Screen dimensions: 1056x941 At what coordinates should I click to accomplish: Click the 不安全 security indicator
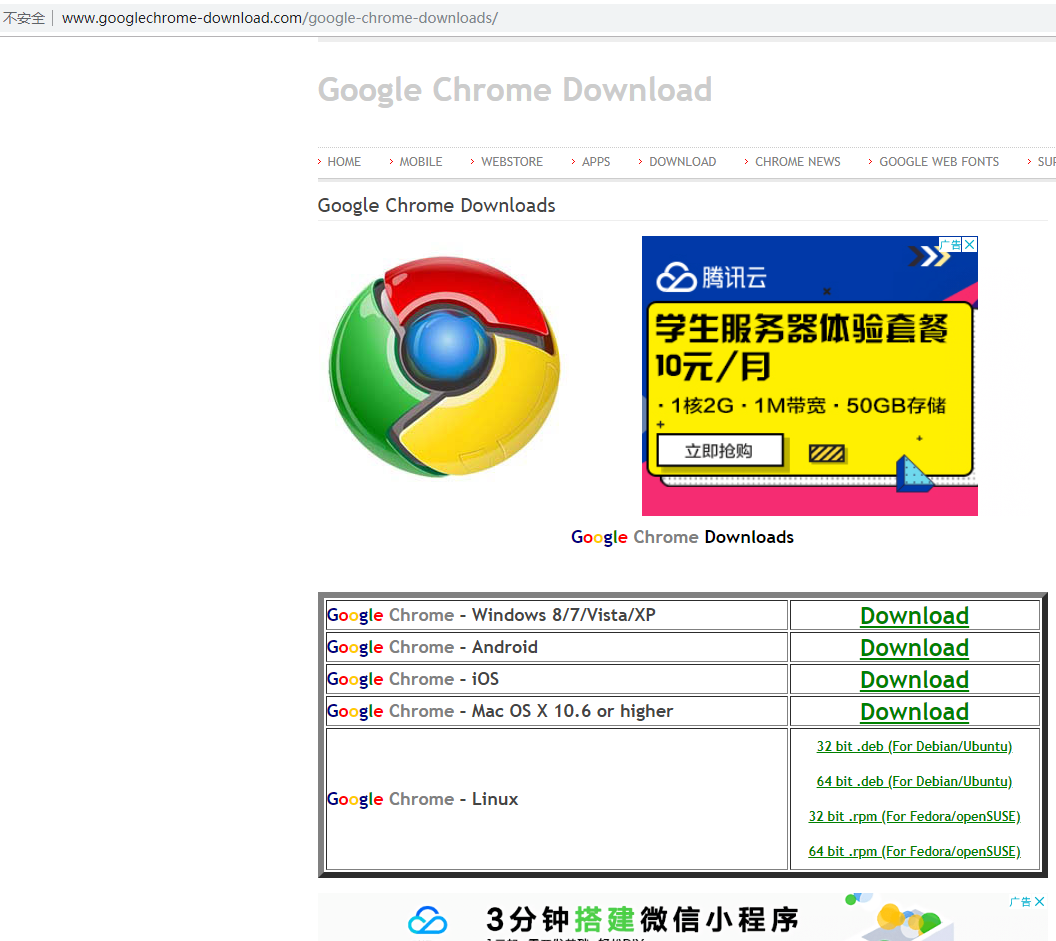24,18
